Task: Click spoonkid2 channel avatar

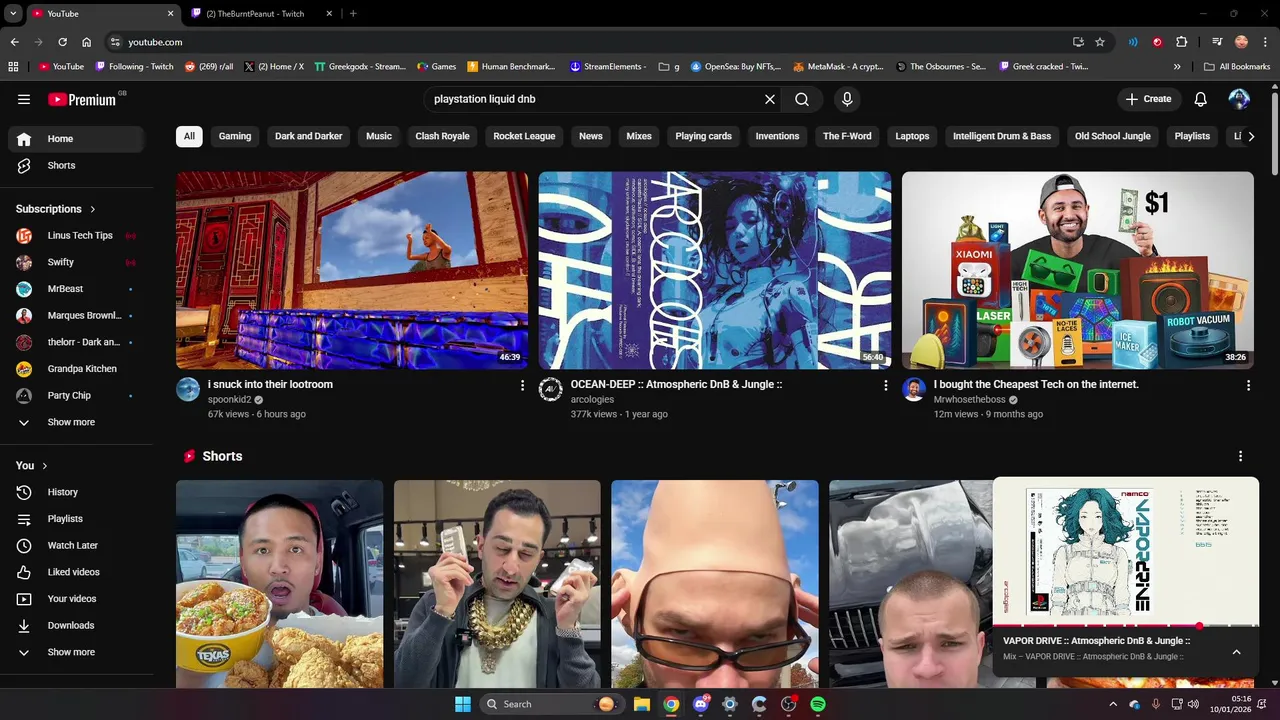Action: [188, 390]
